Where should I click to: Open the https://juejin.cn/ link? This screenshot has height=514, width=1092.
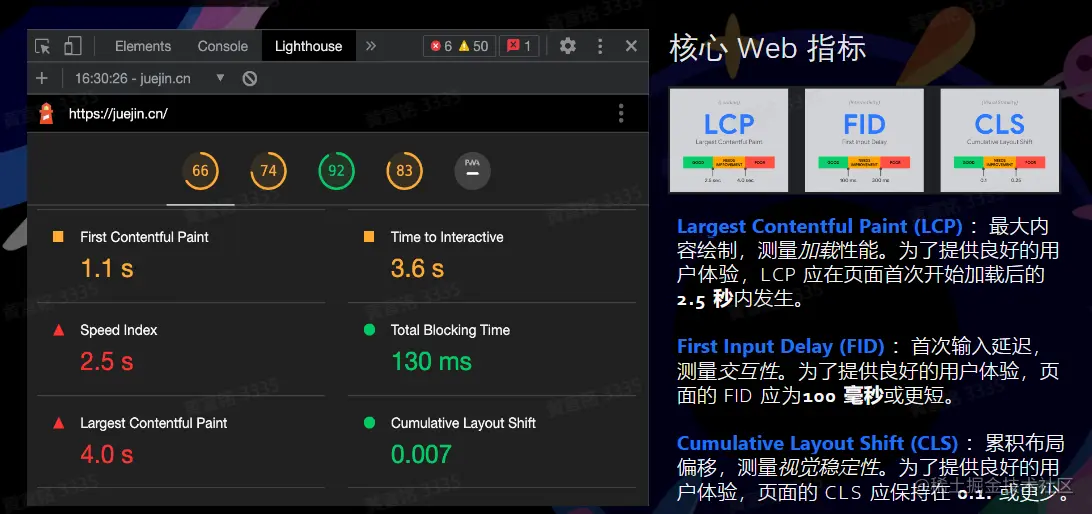(x=118, y=114)
